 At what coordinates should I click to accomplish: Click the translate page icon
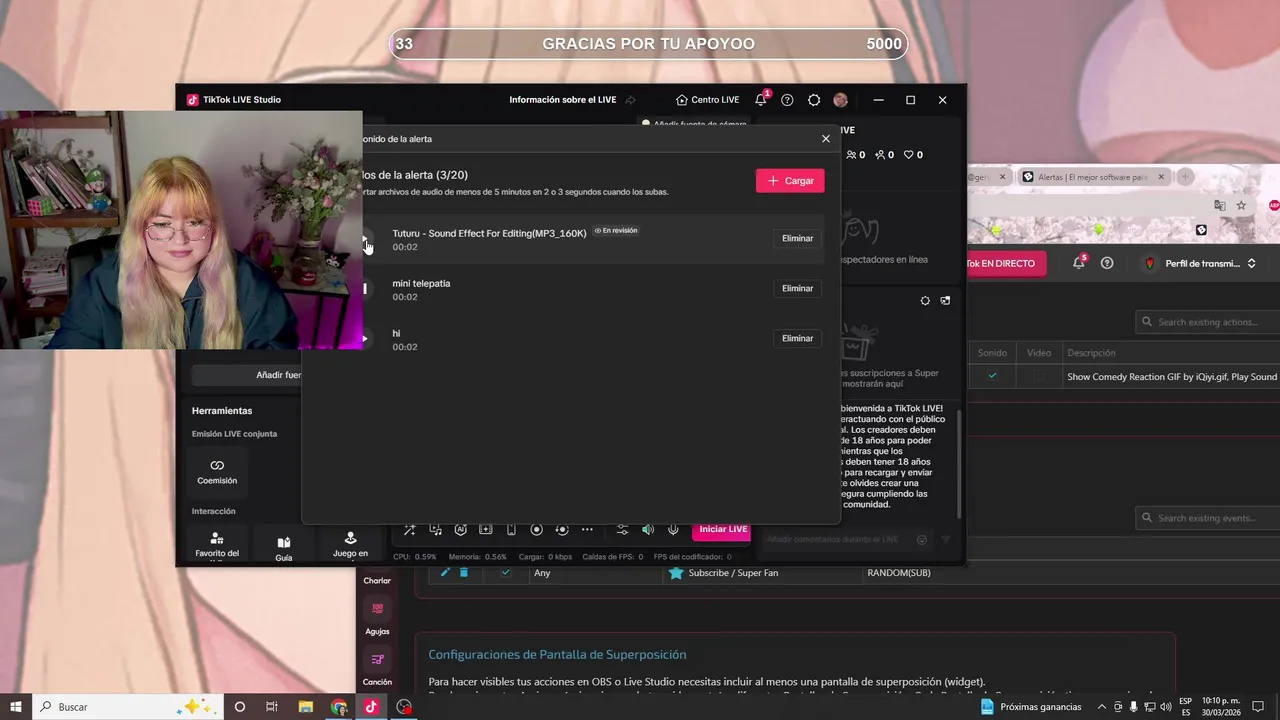click(x=1219, y=205)
